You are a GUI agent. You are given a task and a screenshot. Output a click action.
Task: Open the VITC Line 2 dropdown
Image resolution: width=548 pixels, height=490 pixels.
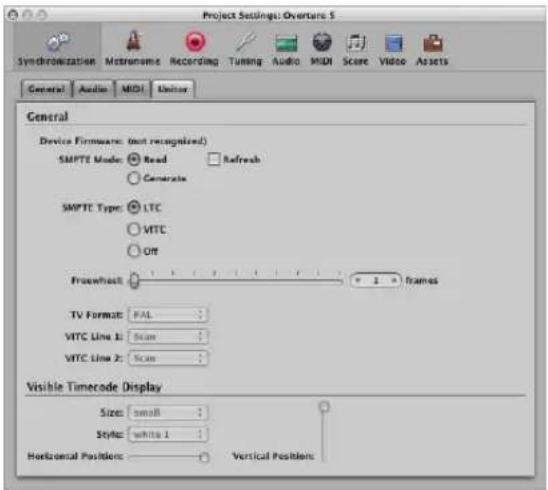[168, 358]
